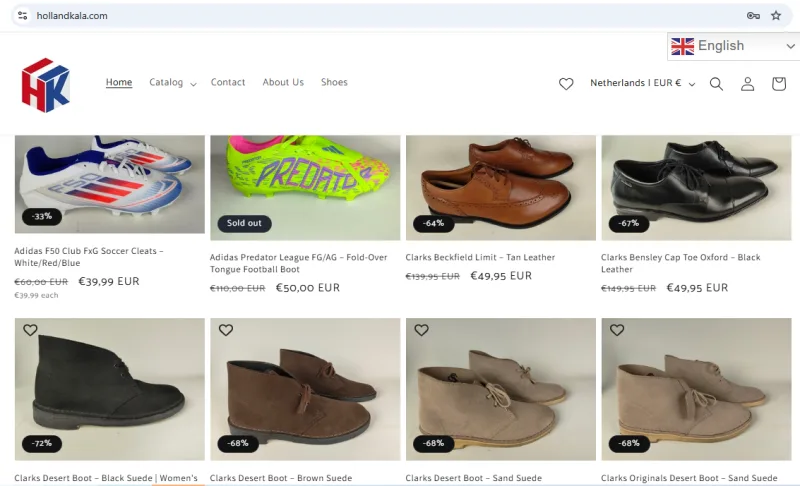The image size is (800, 486).
Task: Add Clarks Desert Boot Brown Suede to wishlist
Action: [226, 330]
